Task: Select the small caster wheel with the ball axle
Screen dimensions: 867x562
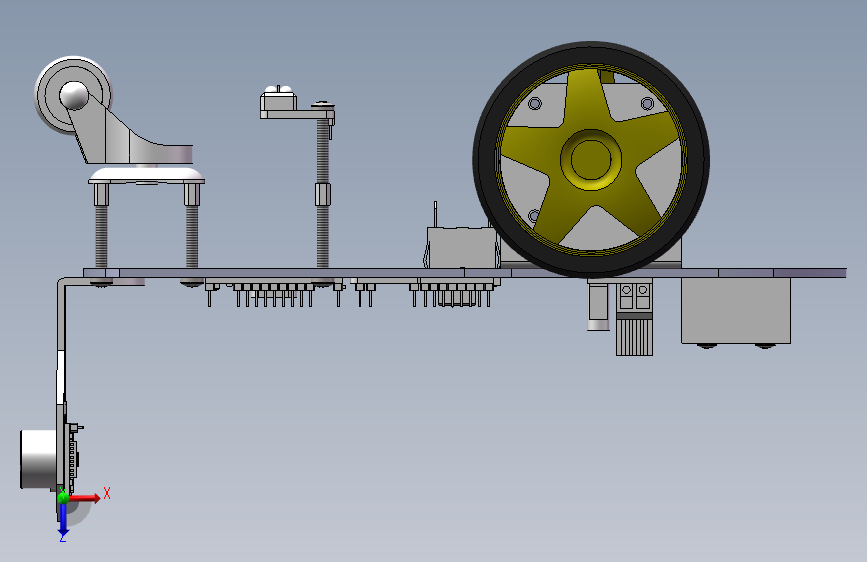Action: click(x=73, y=95)
